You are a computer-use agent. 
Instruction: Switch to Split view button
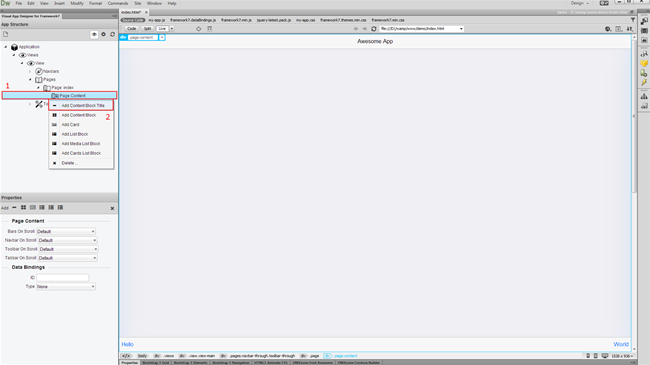click(147, 29)
